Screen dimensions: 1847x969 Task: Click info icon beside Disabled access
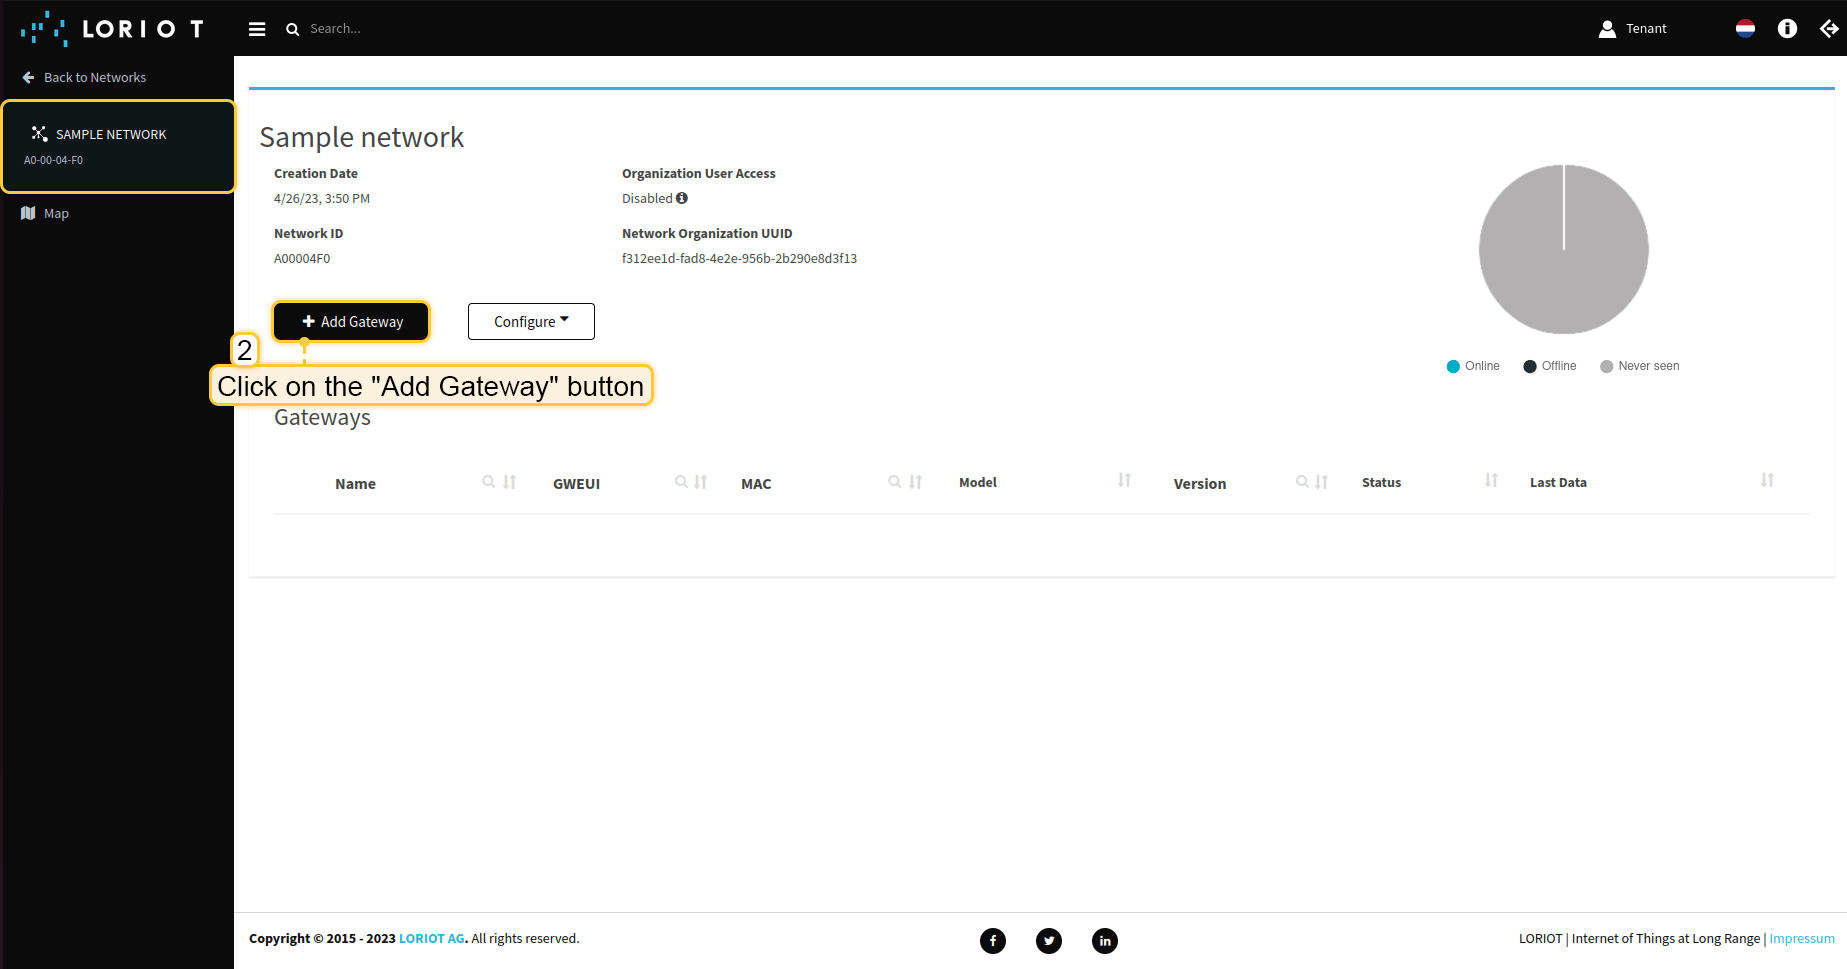coord(682,198)
